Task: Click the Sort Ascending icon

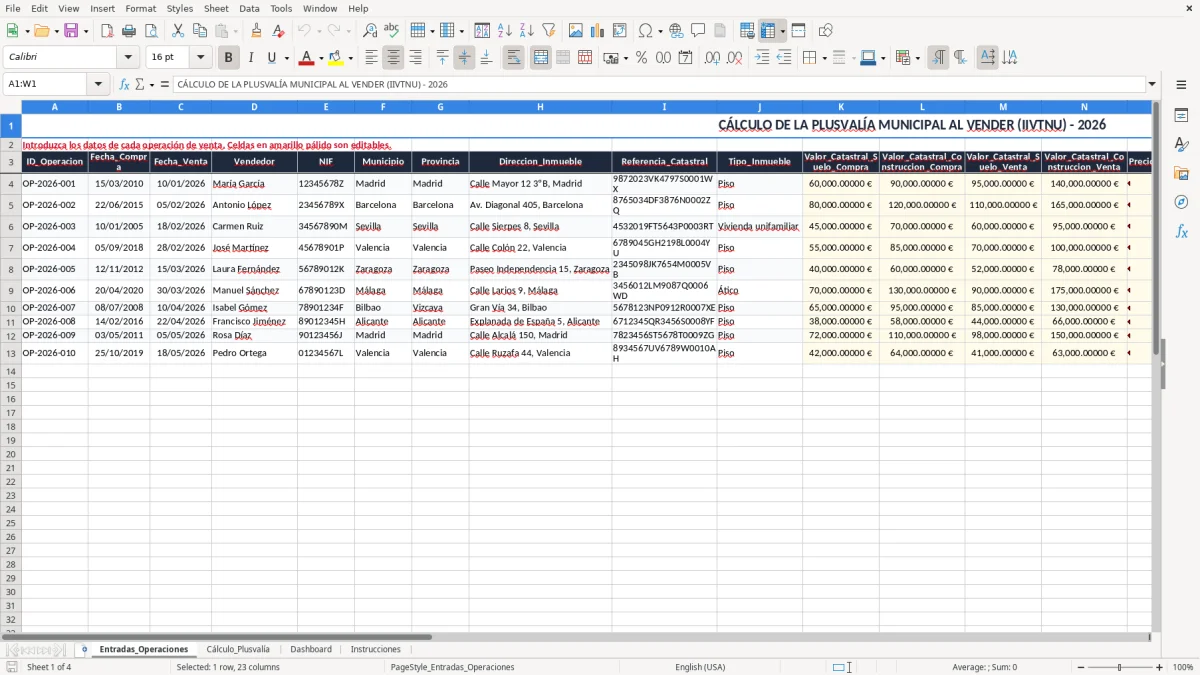Action: point(504,31)
